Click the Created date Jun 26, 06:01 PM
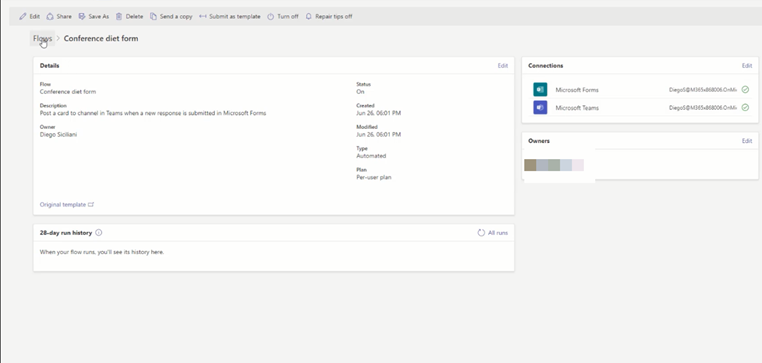The width and height of the screenshot is (762, 363). 379,113
